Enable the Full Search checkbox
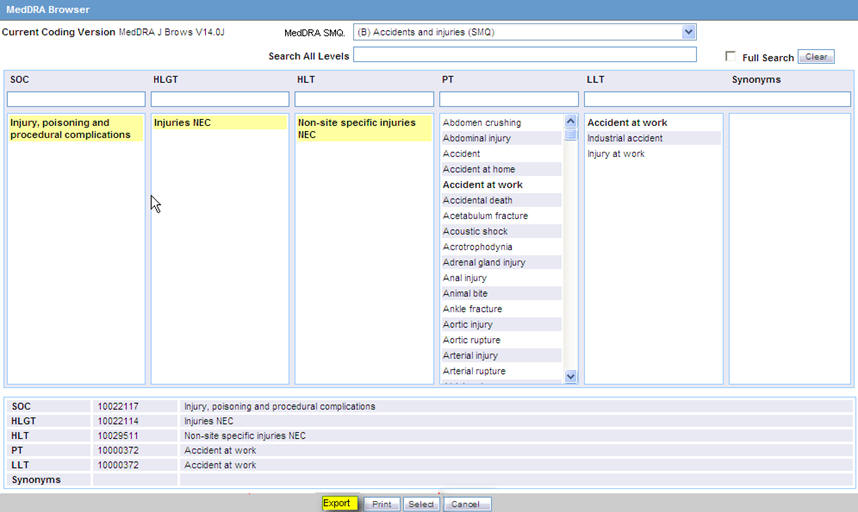The width and height of the screenshot is (858, 512). coord(731,56)
